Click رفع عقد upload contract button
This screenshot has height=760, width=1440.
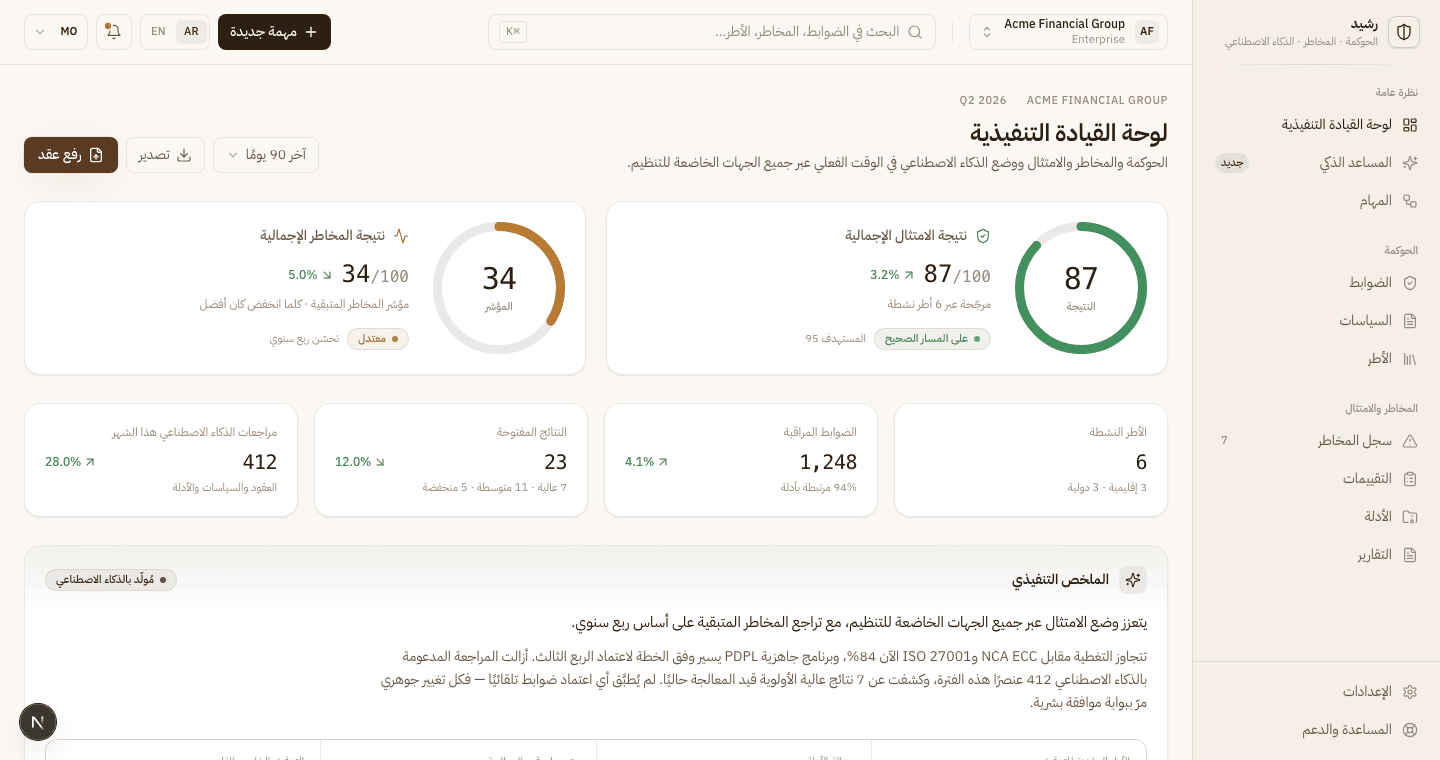(x=71, y=155)
